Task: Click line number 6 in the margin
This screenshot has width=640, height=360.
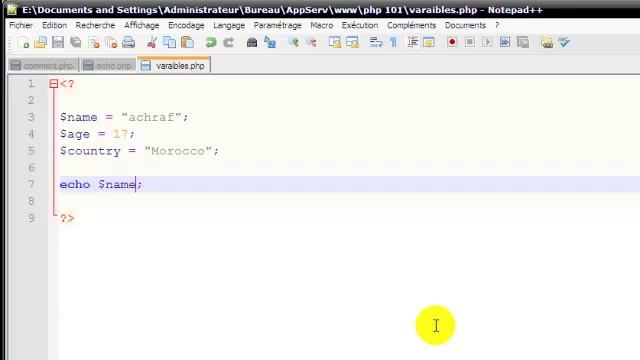Action: tap(31, 168)
